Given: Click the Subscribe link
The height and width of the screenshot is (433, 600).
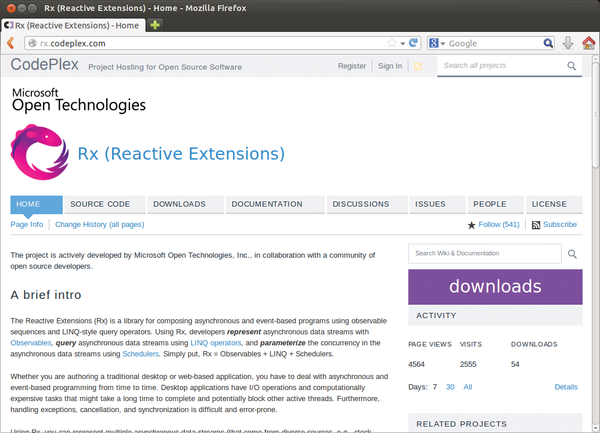Looking at the screenshot, I should (560, 225).
